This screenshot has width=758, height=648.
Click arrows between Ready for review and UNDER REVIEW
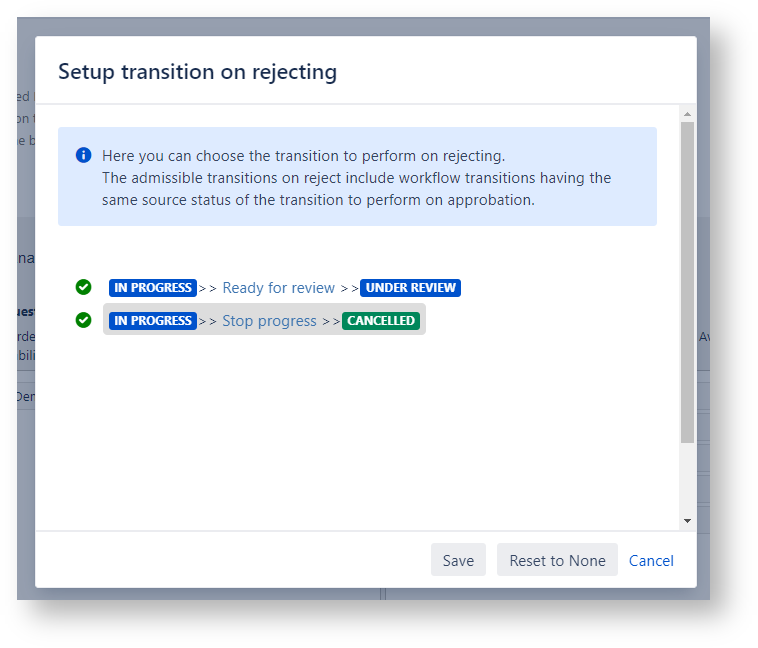click(x=348, y=288)
